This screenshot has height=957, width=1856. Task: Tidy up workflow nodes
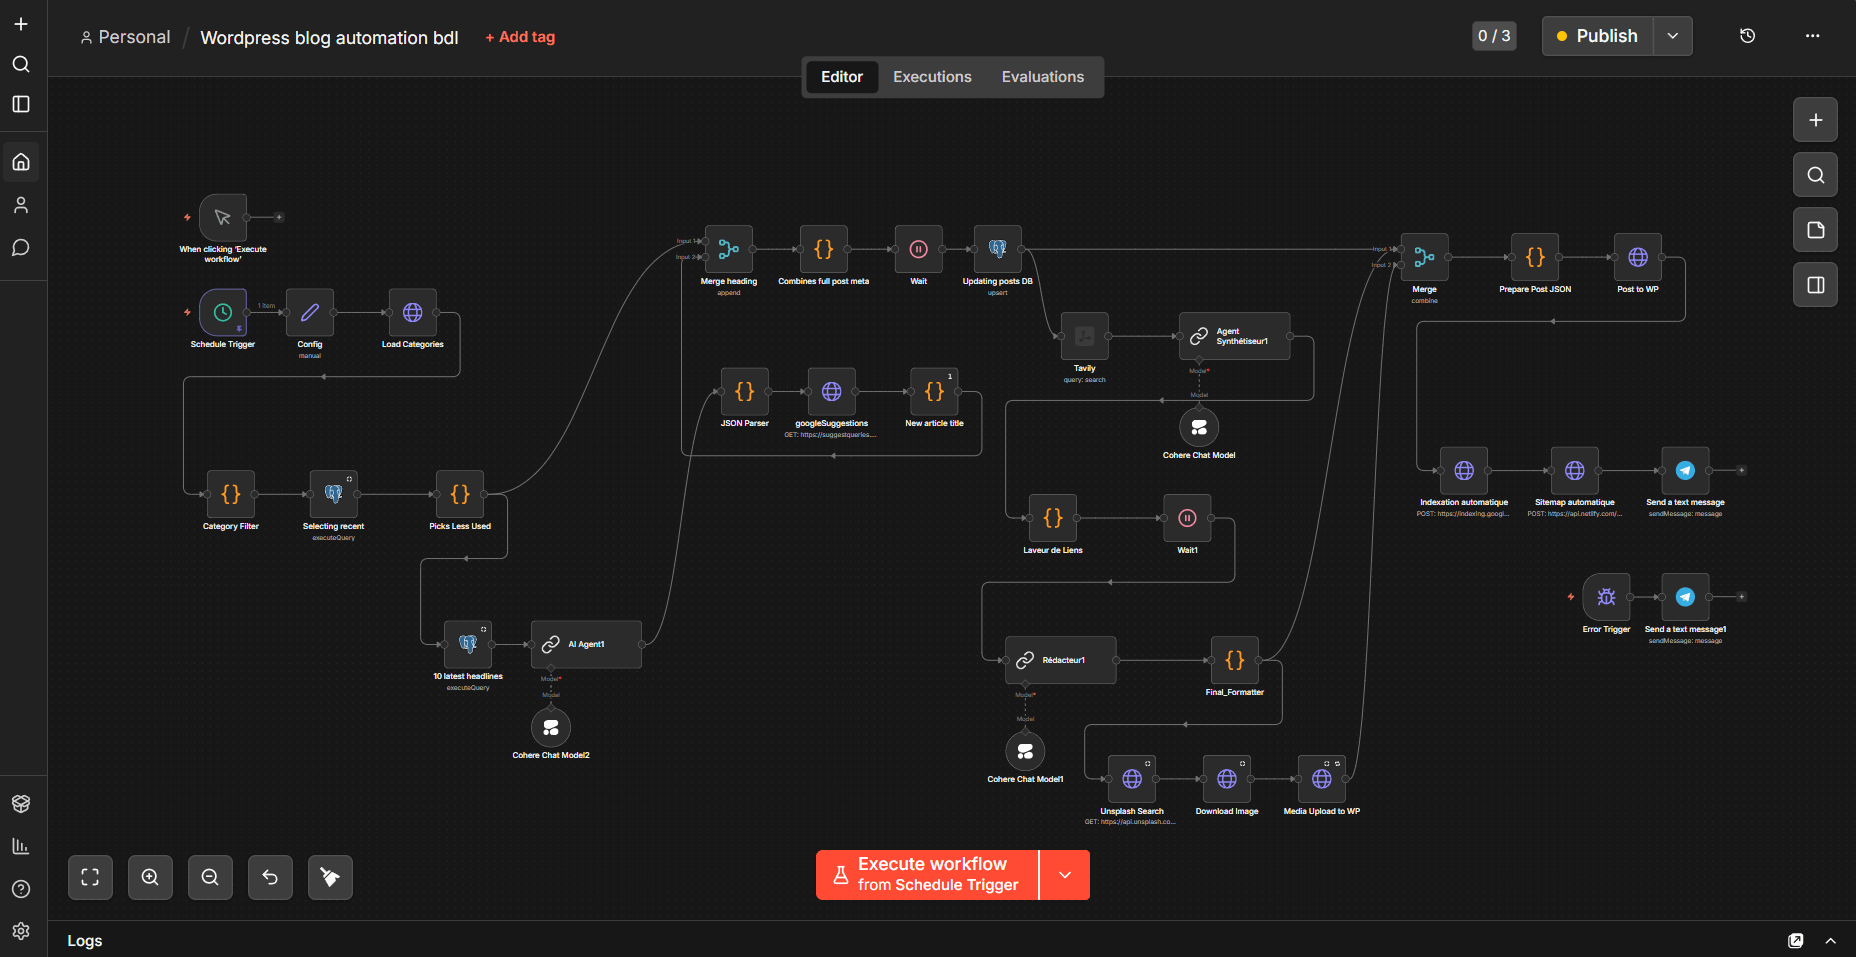tap(330, 877)
